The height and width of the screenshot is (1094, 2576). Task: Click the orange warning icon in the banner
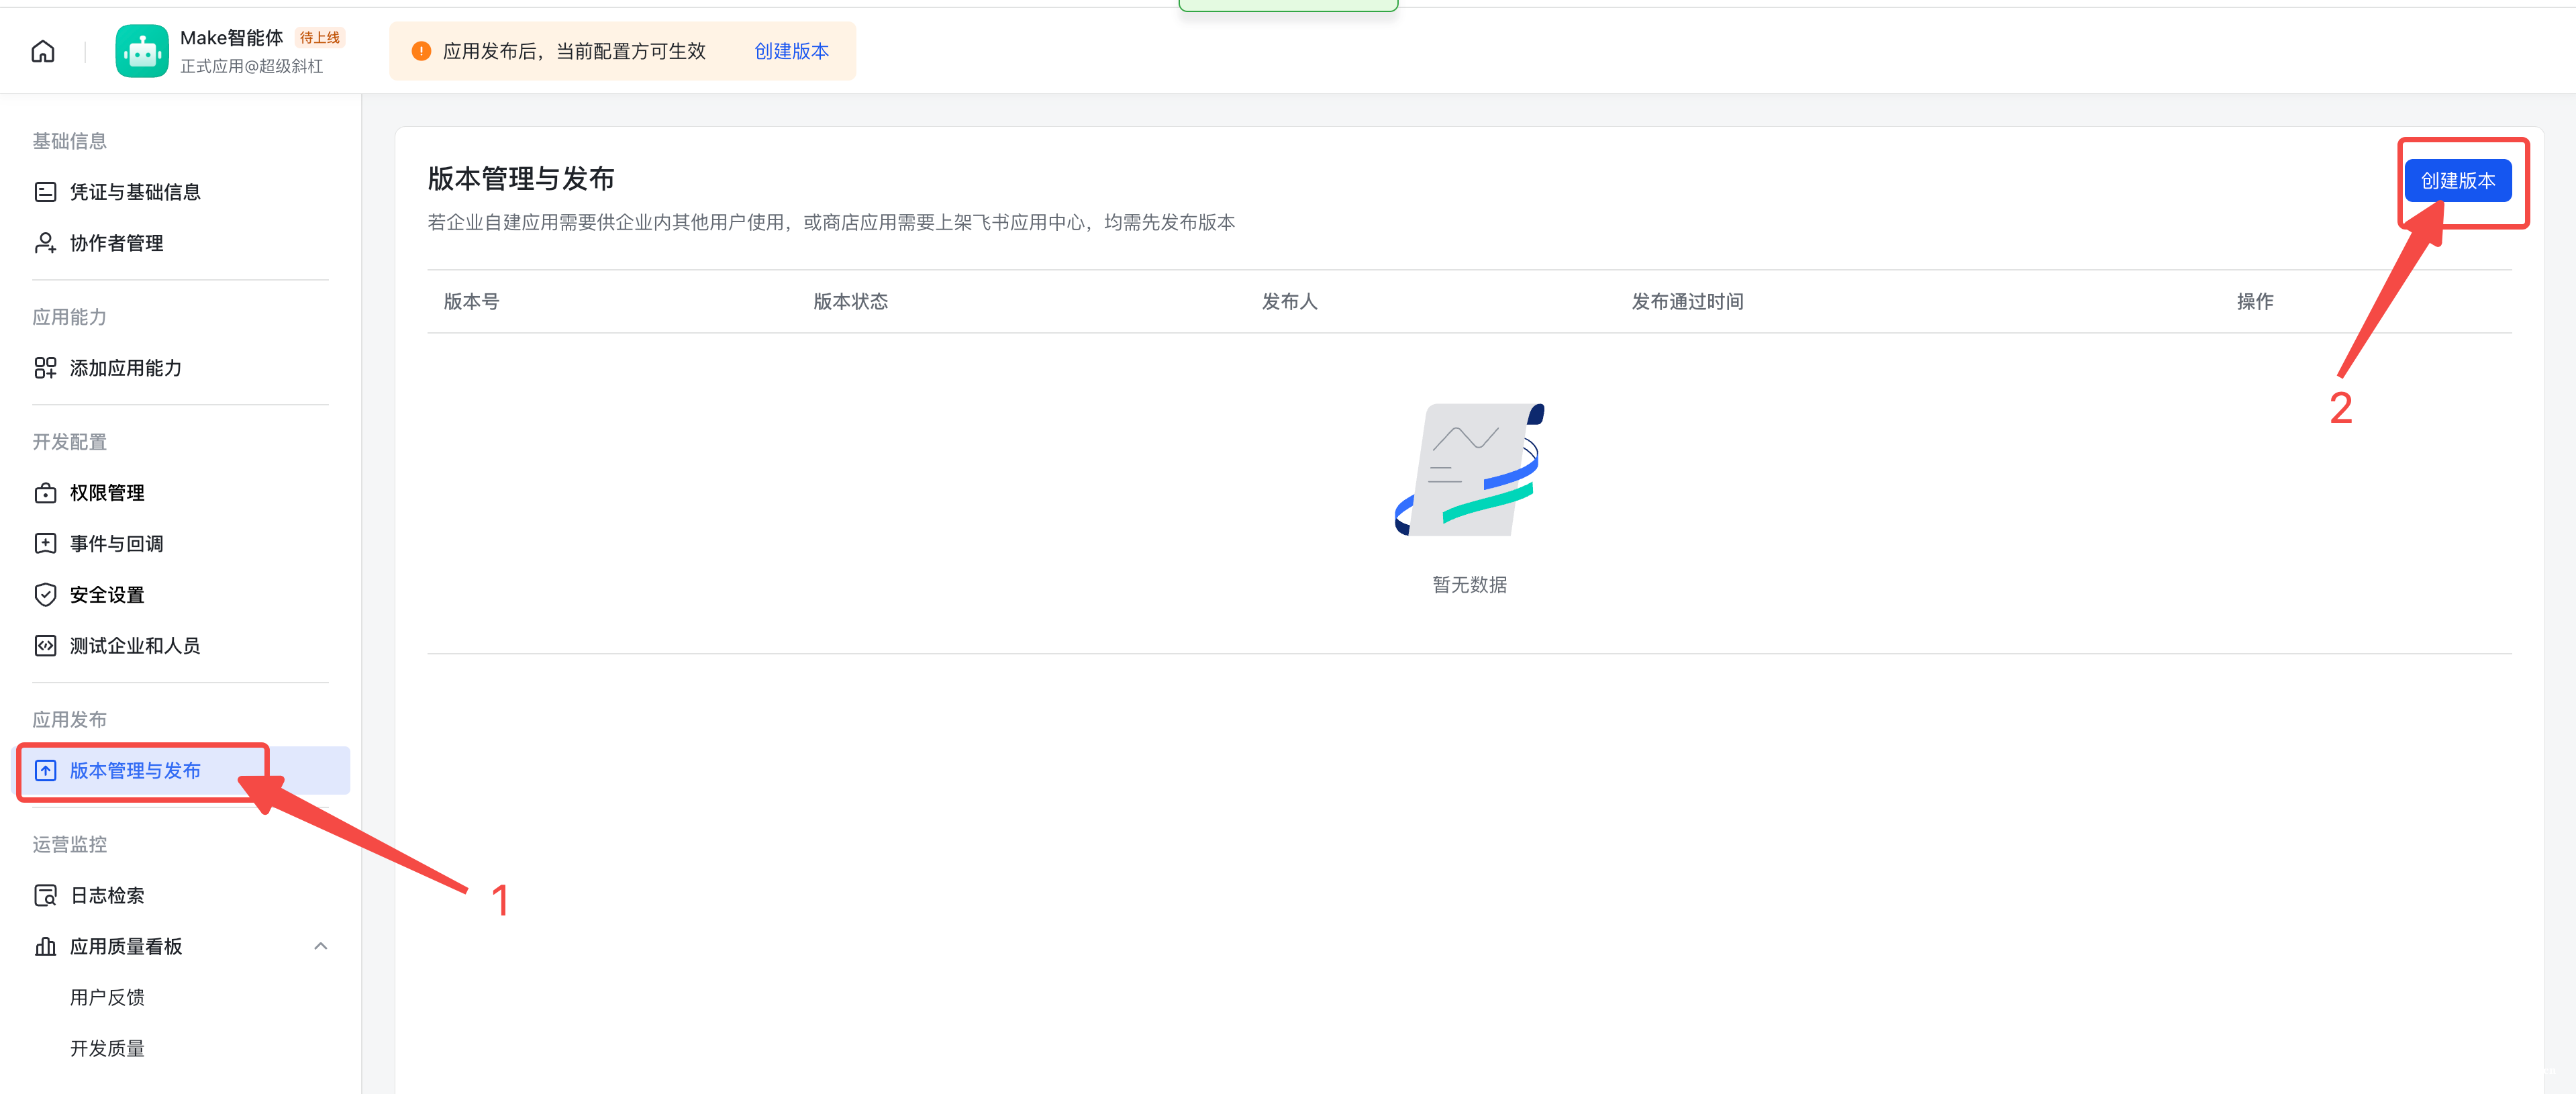[421, 50]
